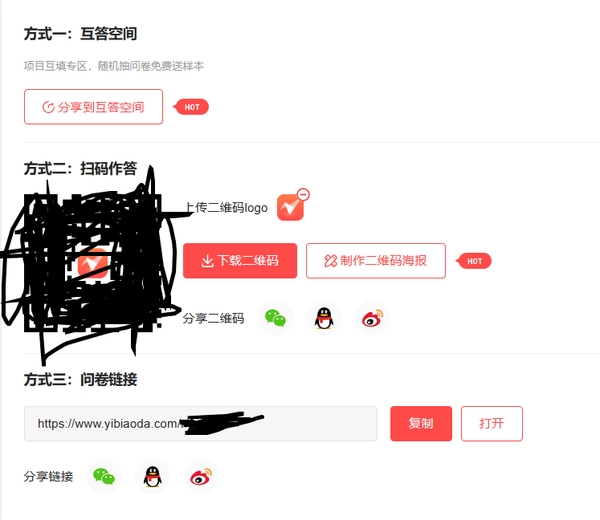Screen dimensions: 600x520
Task: Select the uploaded QR code logo thumbnail
Action: point(290,207)
